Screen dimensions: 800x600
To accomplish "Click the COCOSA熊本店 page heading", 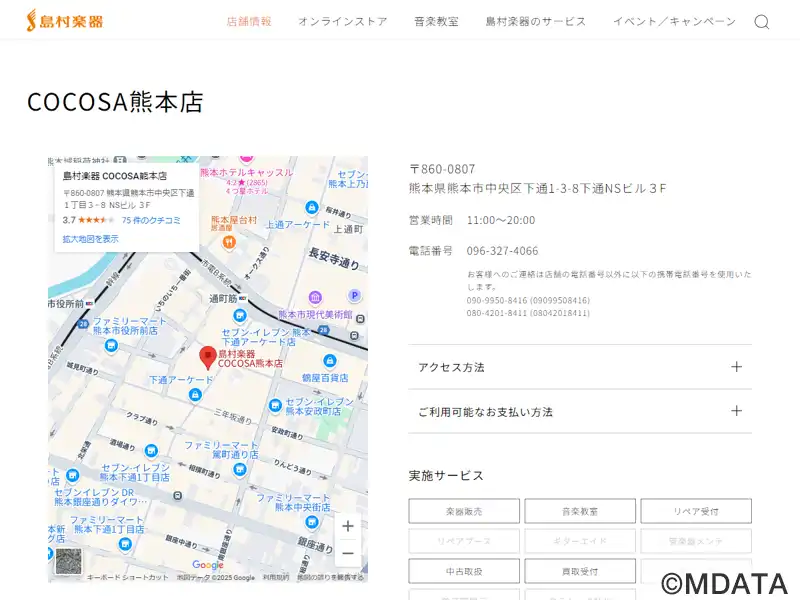I will pyautogui.click(x=115, y=102).
